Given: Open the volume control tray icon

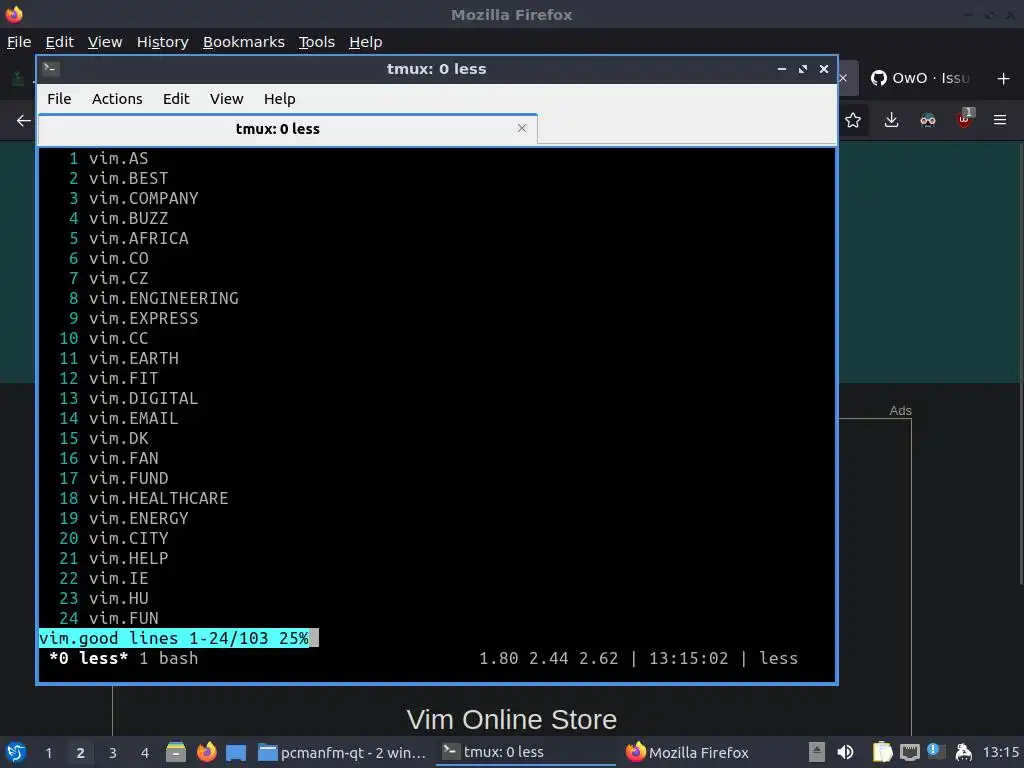Looking at the screenshot, I should click(845, 752).
